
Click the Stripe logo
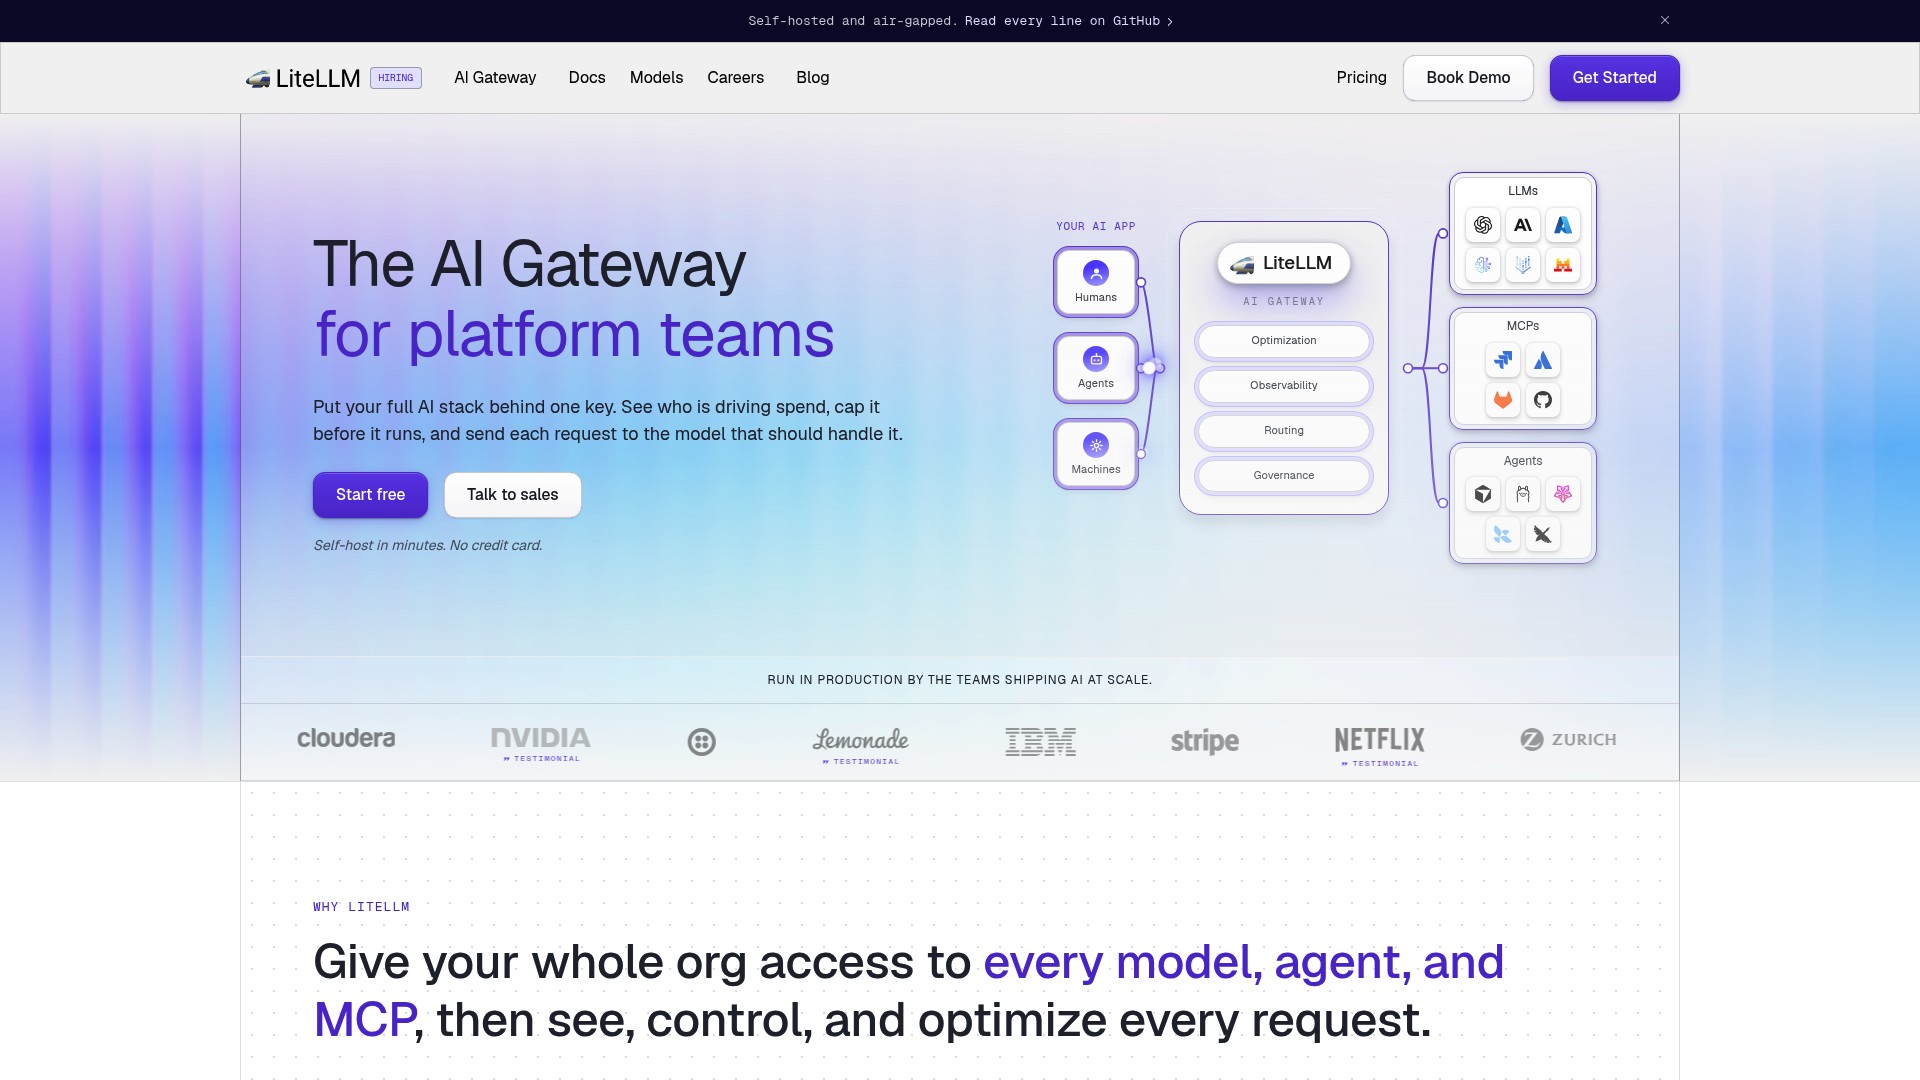1205,741
